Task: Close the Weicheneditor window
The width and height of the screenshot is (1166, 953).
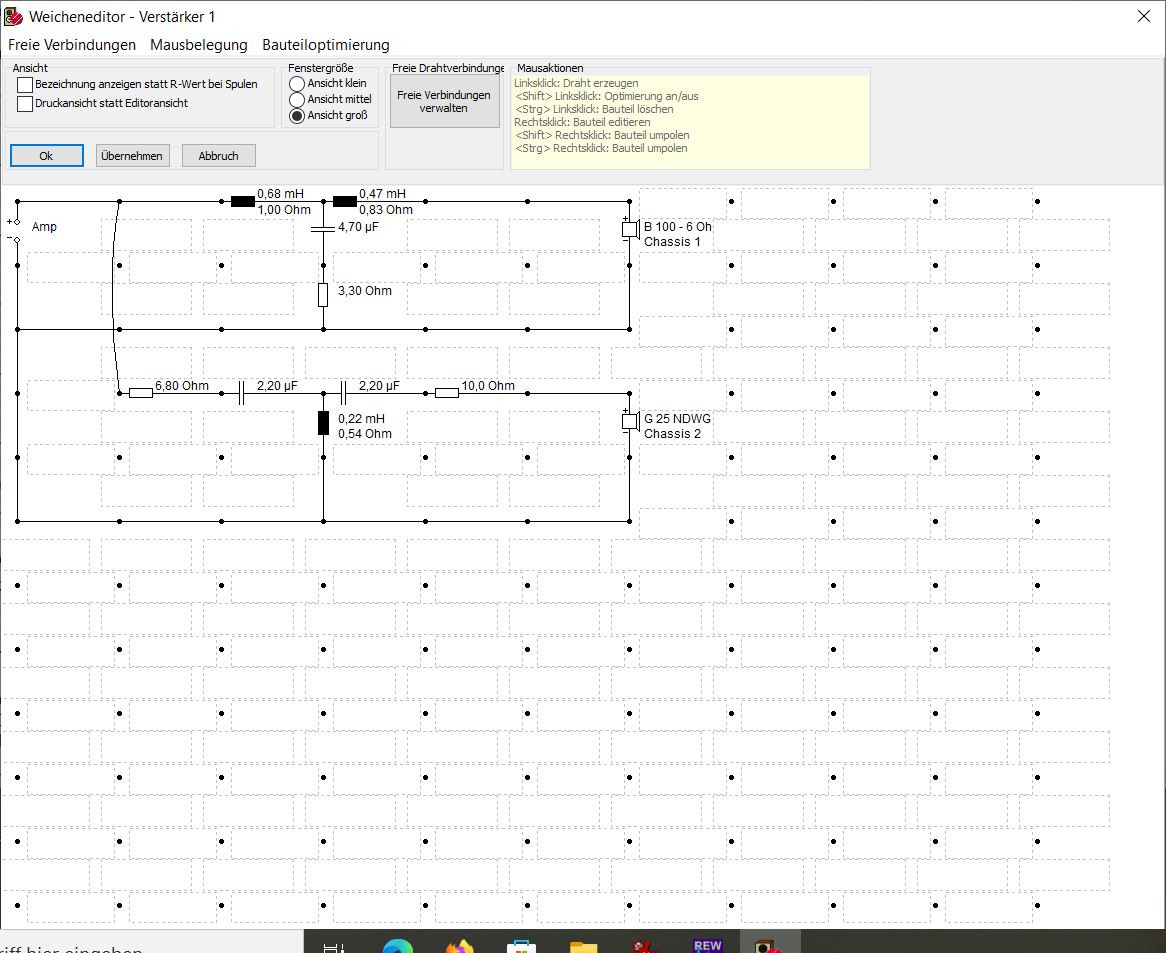Action: click(1144, 16)
